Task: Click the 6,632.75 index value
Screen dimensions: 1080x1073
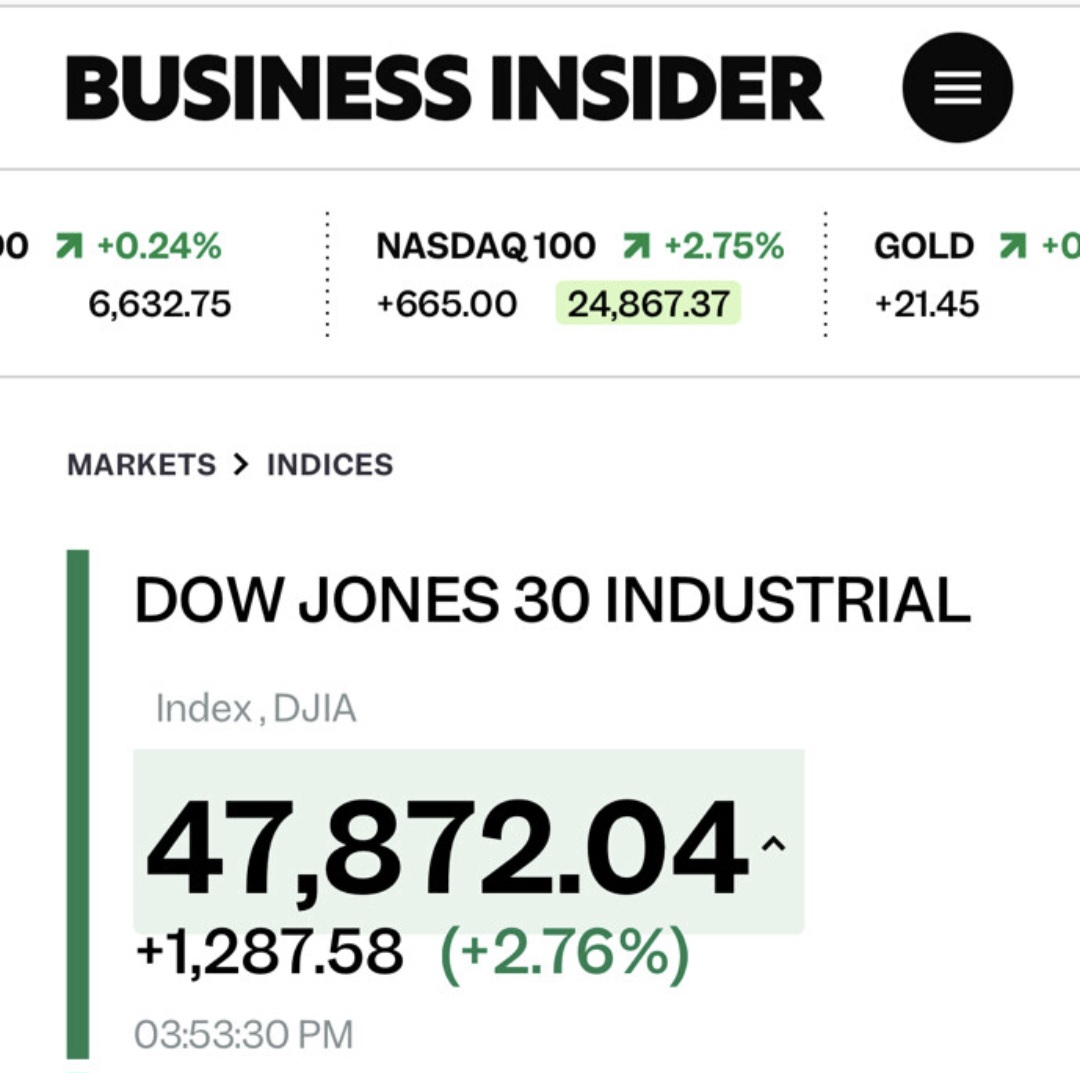Action: pyautogui.click(x=160, y=303)
